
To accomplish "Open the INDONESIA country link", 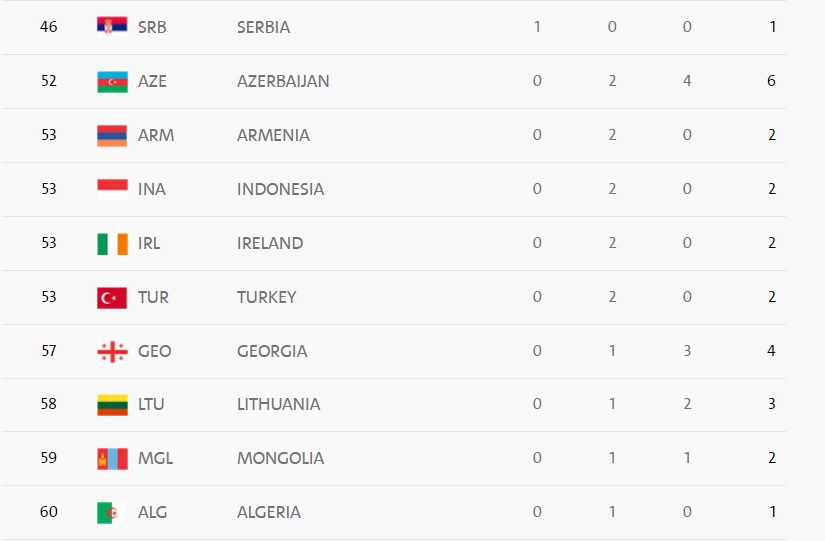I will 280,189.
